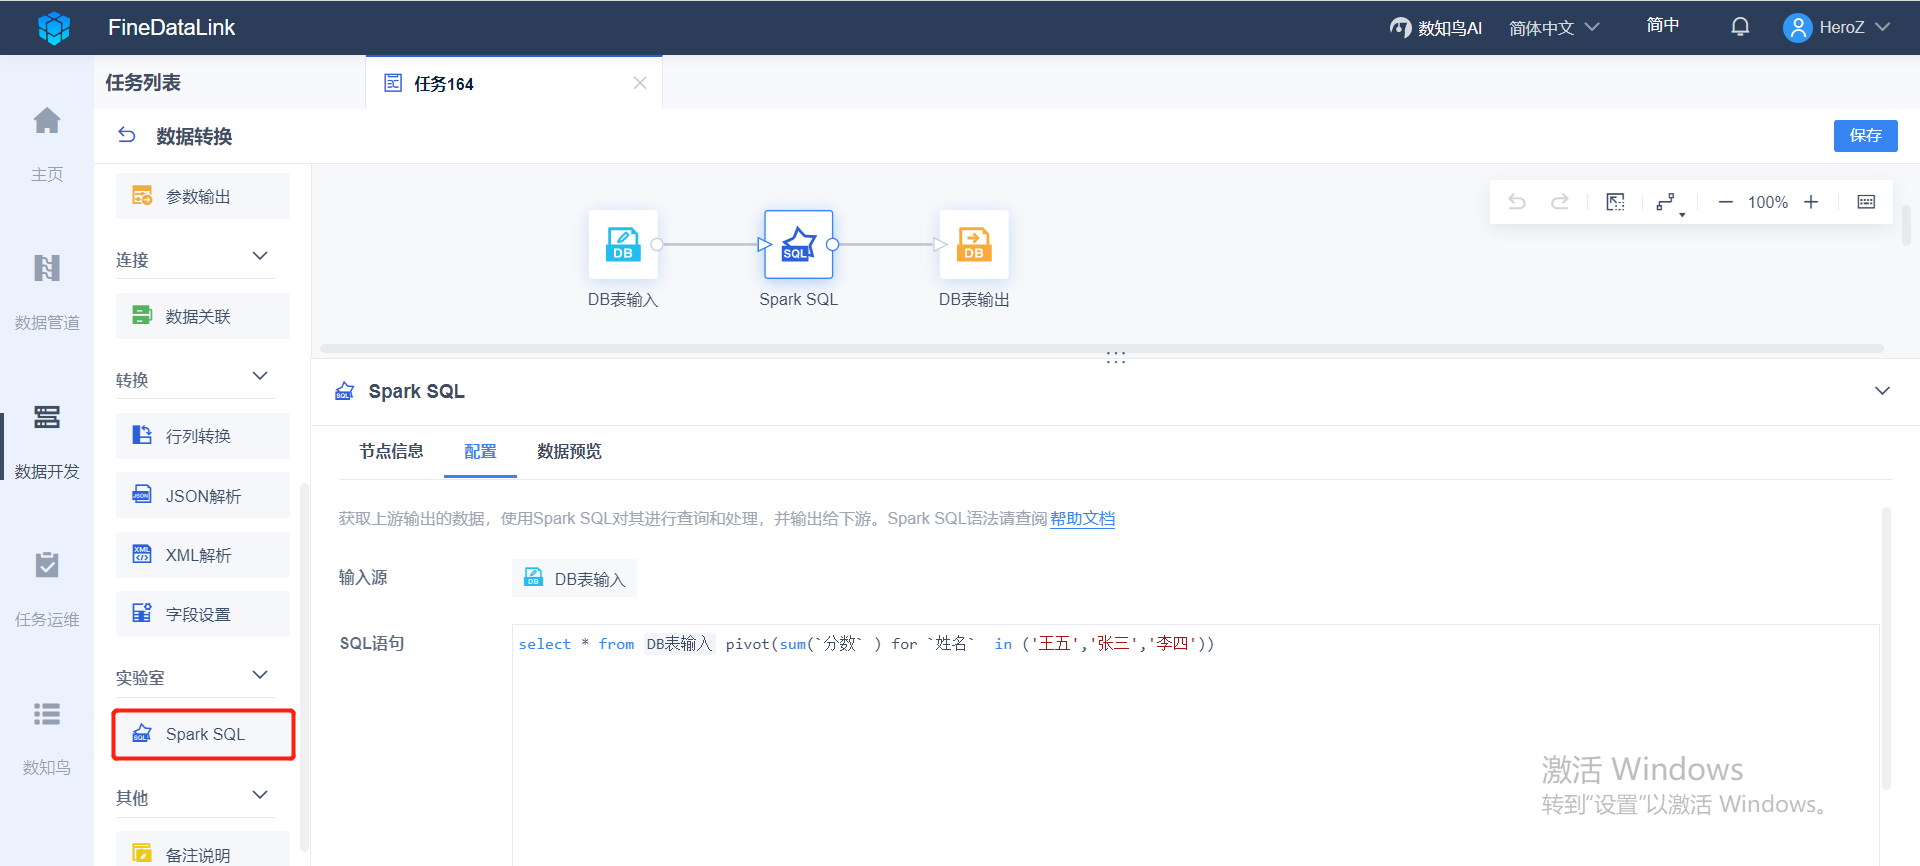Click the HeroZ user avatar
1920x866 pixels.
point(1797,28)
